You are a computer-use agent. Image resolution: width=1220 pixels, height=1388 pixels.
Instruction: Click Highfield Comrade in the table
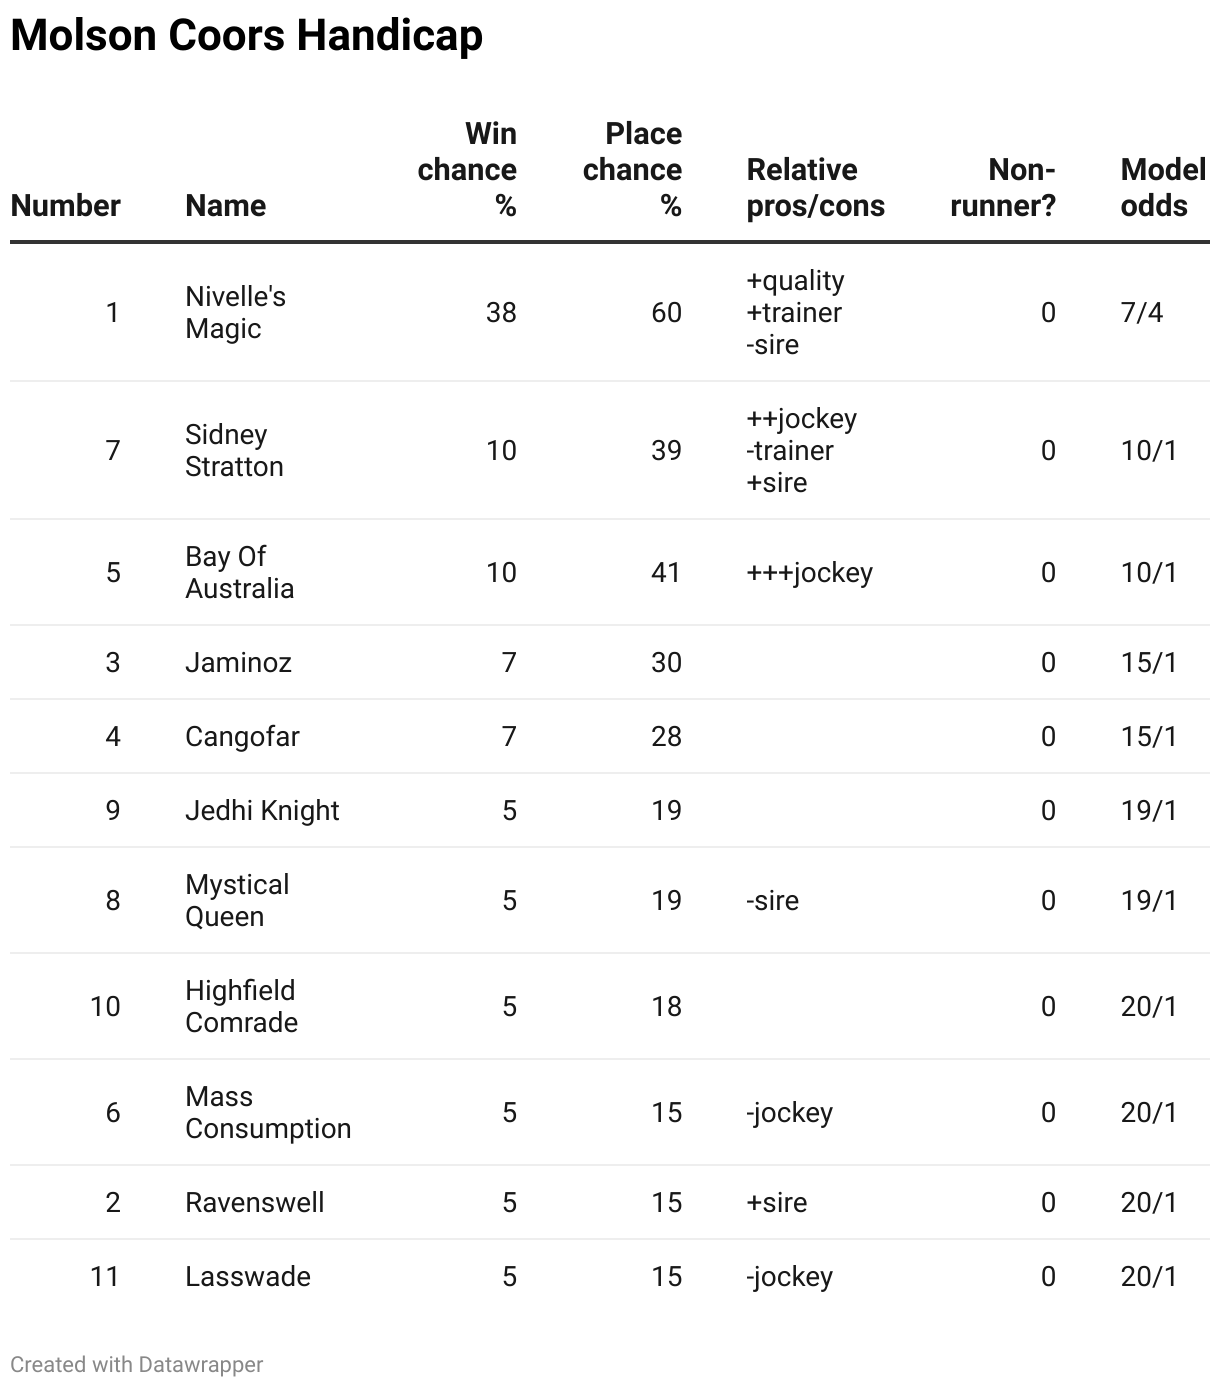[x=241, y=1006]
